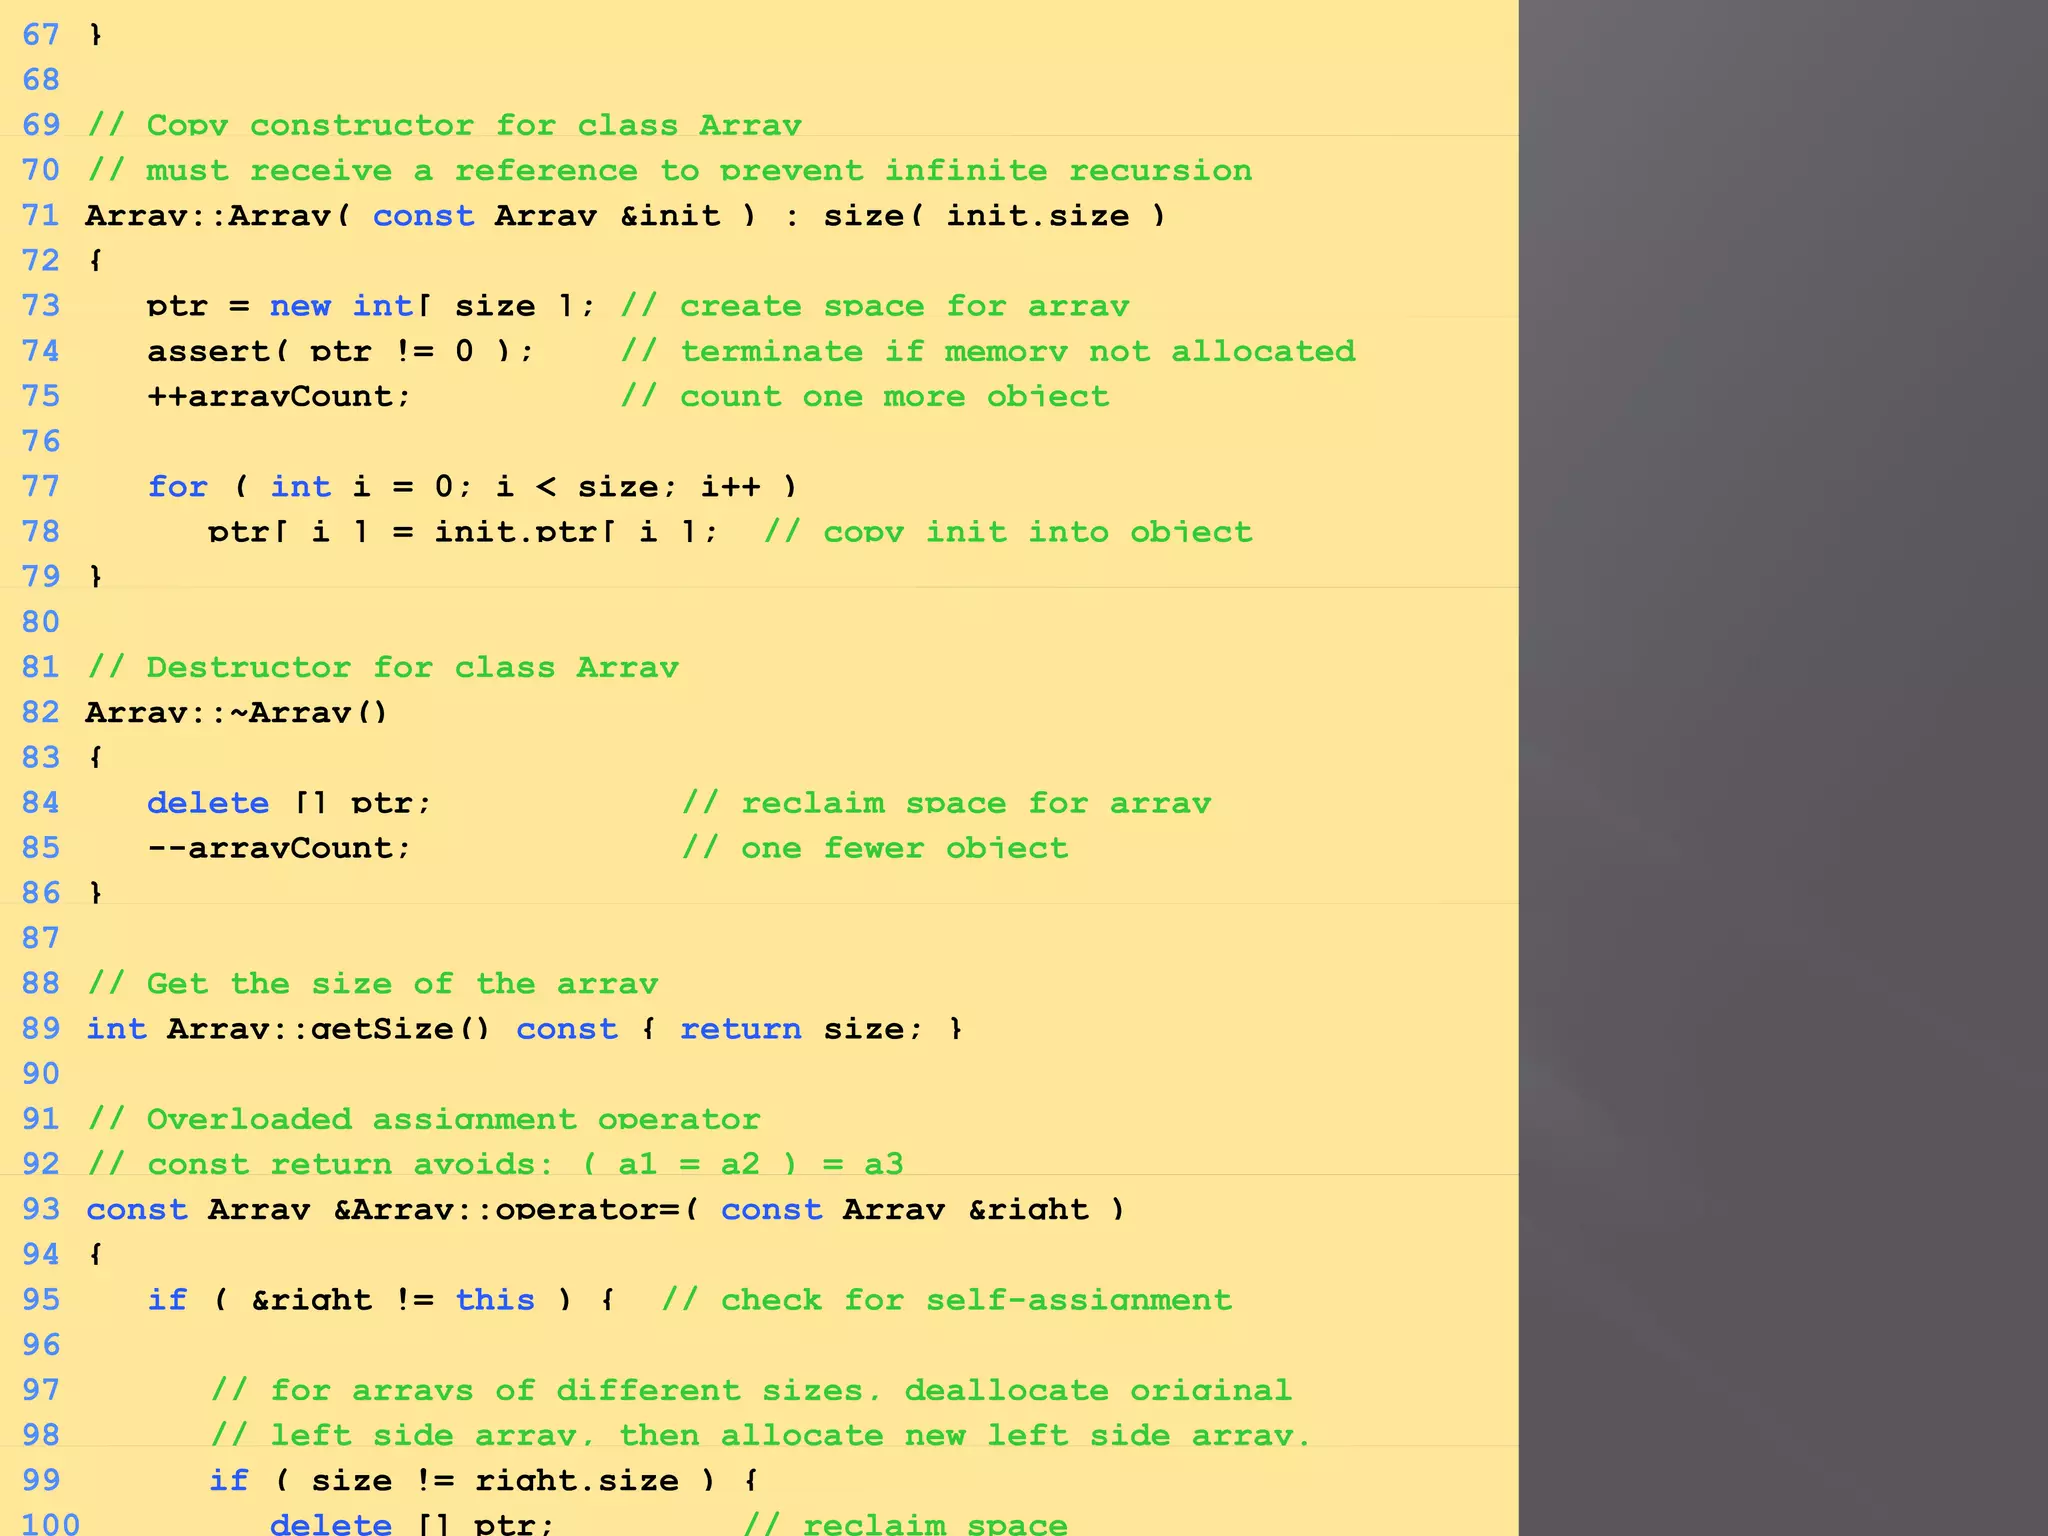The width and height of the screenshot is (2048, 1536).
Task: Click the 'count one more object' comment
Action: (x=865, y=396)
